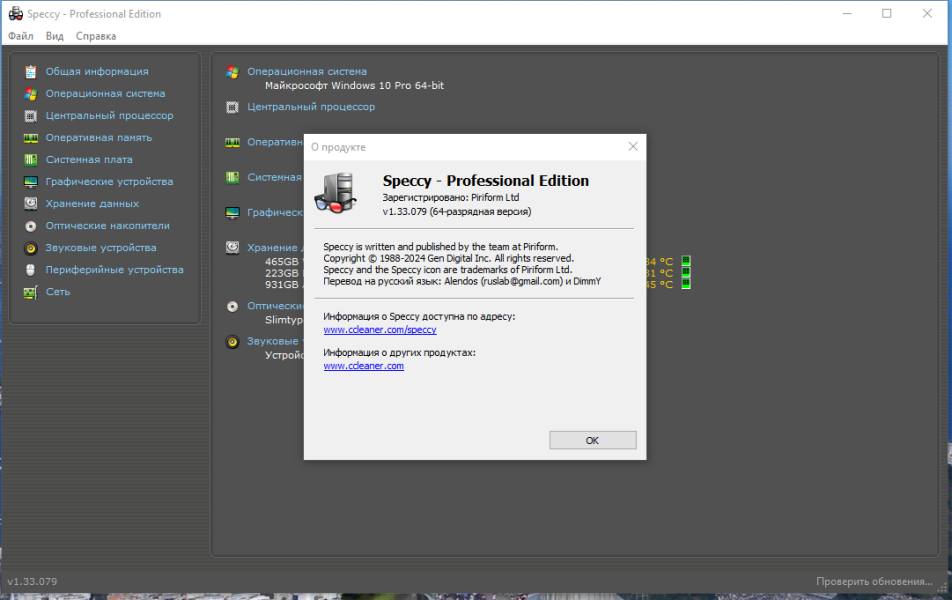The image size is (952, 600).
Task: Click Операционная система heading in summary pane
Action: click(307, 72)
